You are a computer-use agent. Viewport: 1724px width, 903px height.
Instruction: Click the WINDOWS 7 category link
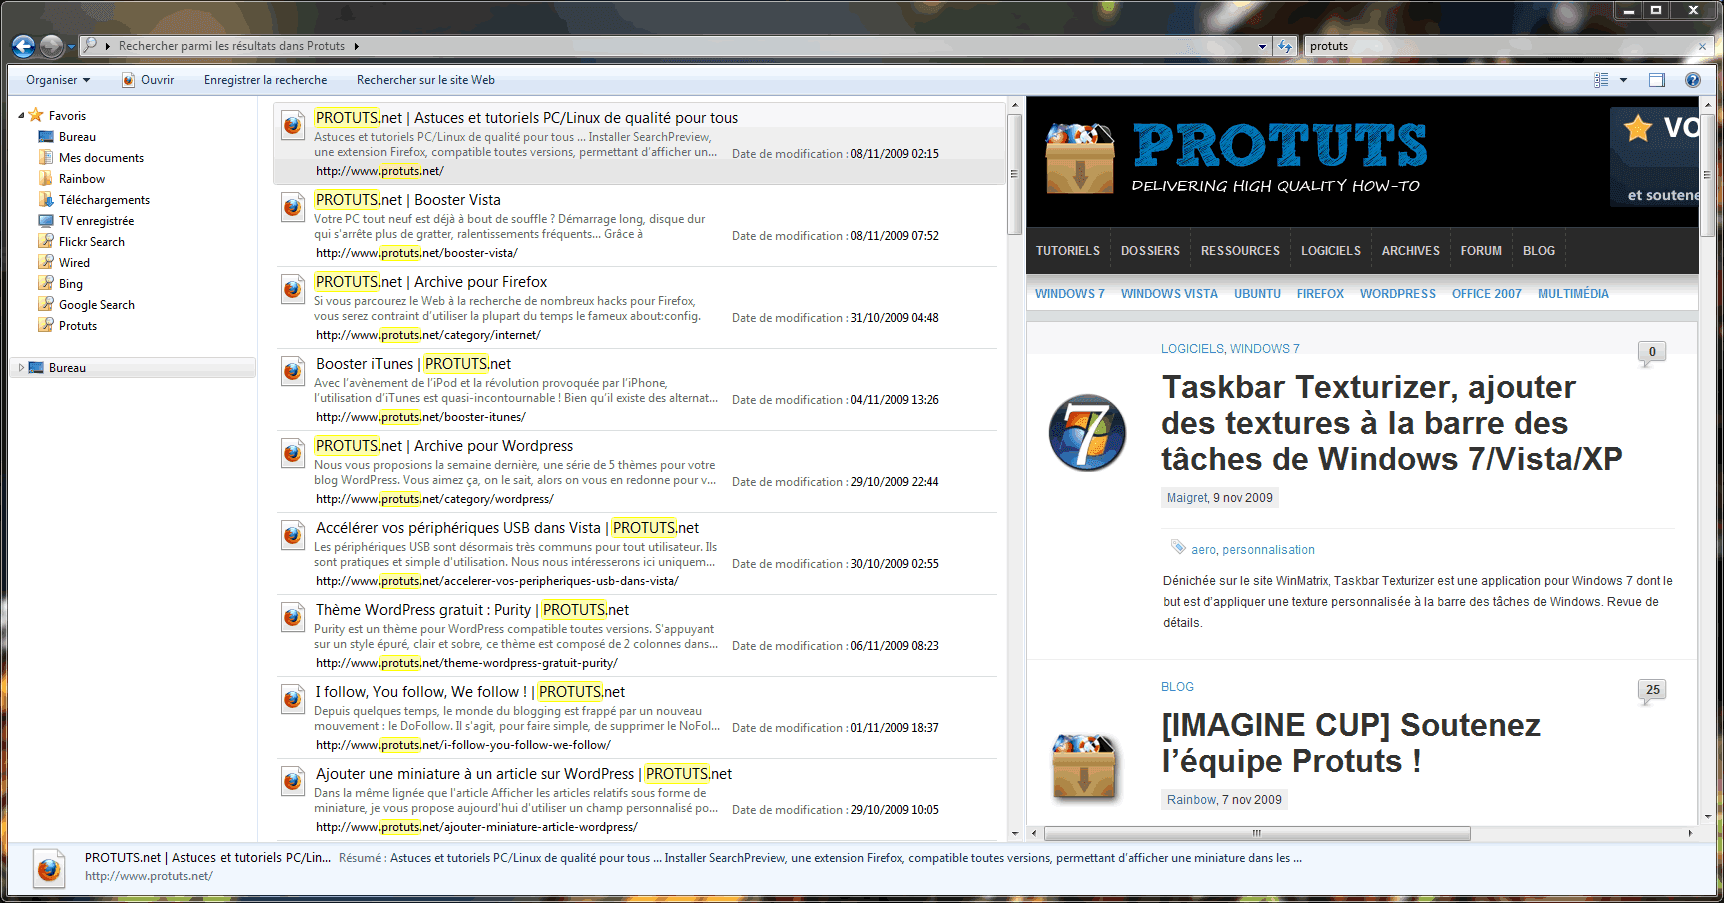click(1070, 294)
